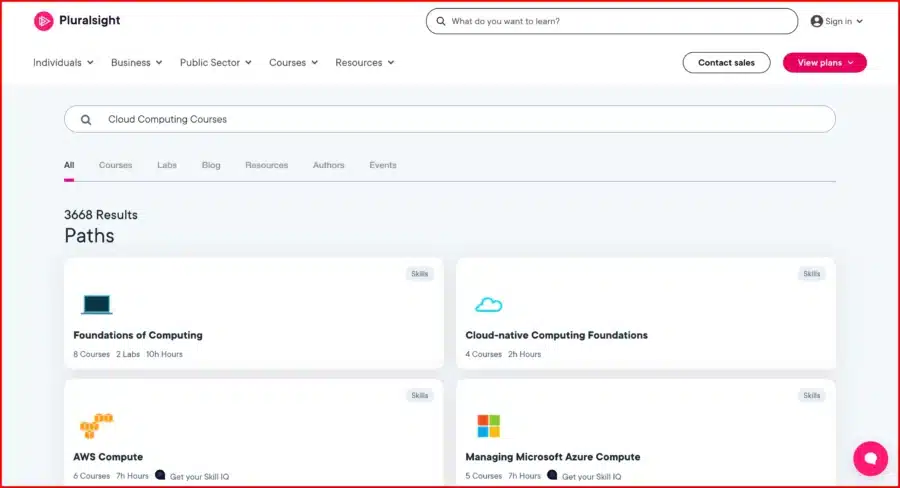Click '4 Courses' under Cloud-native Computing Foundations
Screen dimensions: 900x488
tap(483, 354)
